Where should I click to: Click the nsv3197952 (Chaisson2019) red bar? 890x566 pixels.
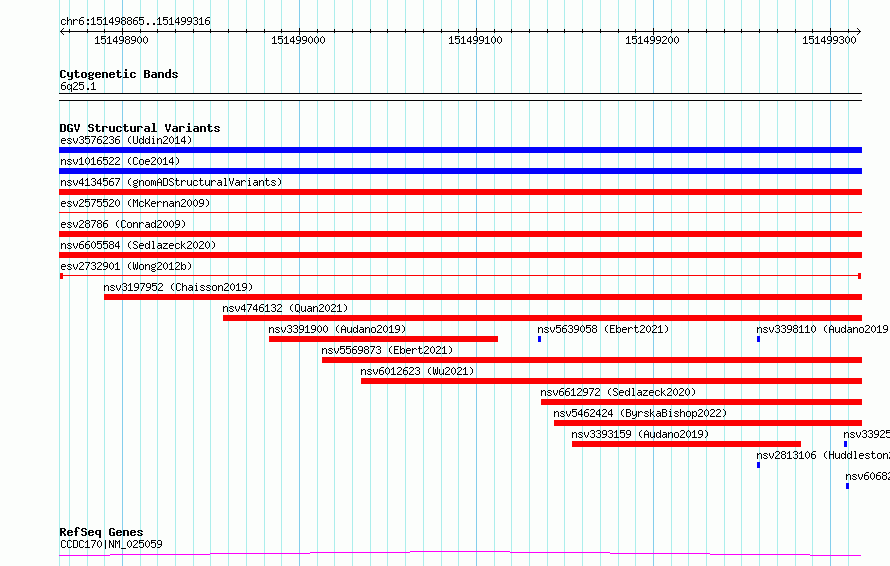click(x=483, y=297)
